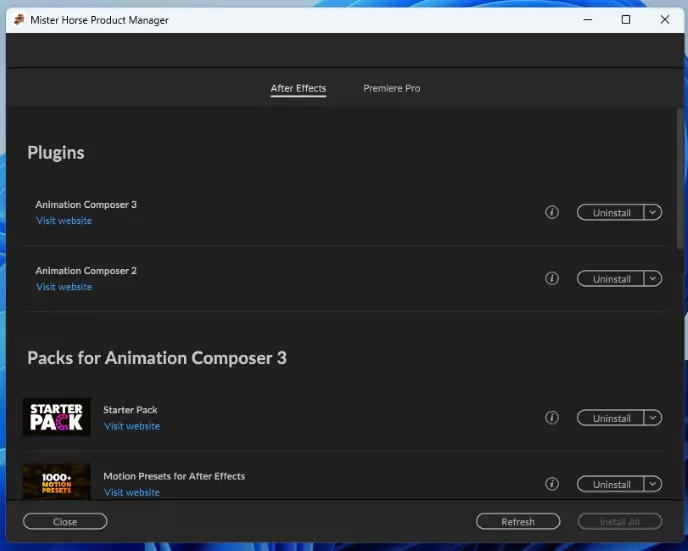Click the Starter Pack thumbnail image
Image resolution: width=688 pixels, height=551 pixels.
pos(57,417)
